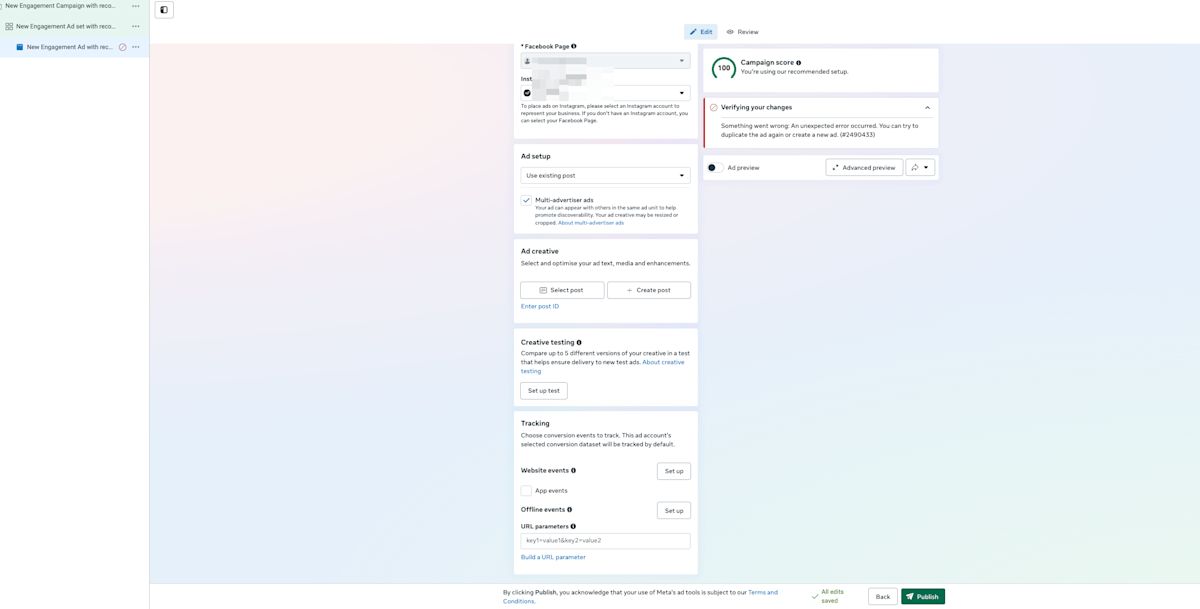
Task: Open more options for the Engagement Ad set
Action: 136,26
